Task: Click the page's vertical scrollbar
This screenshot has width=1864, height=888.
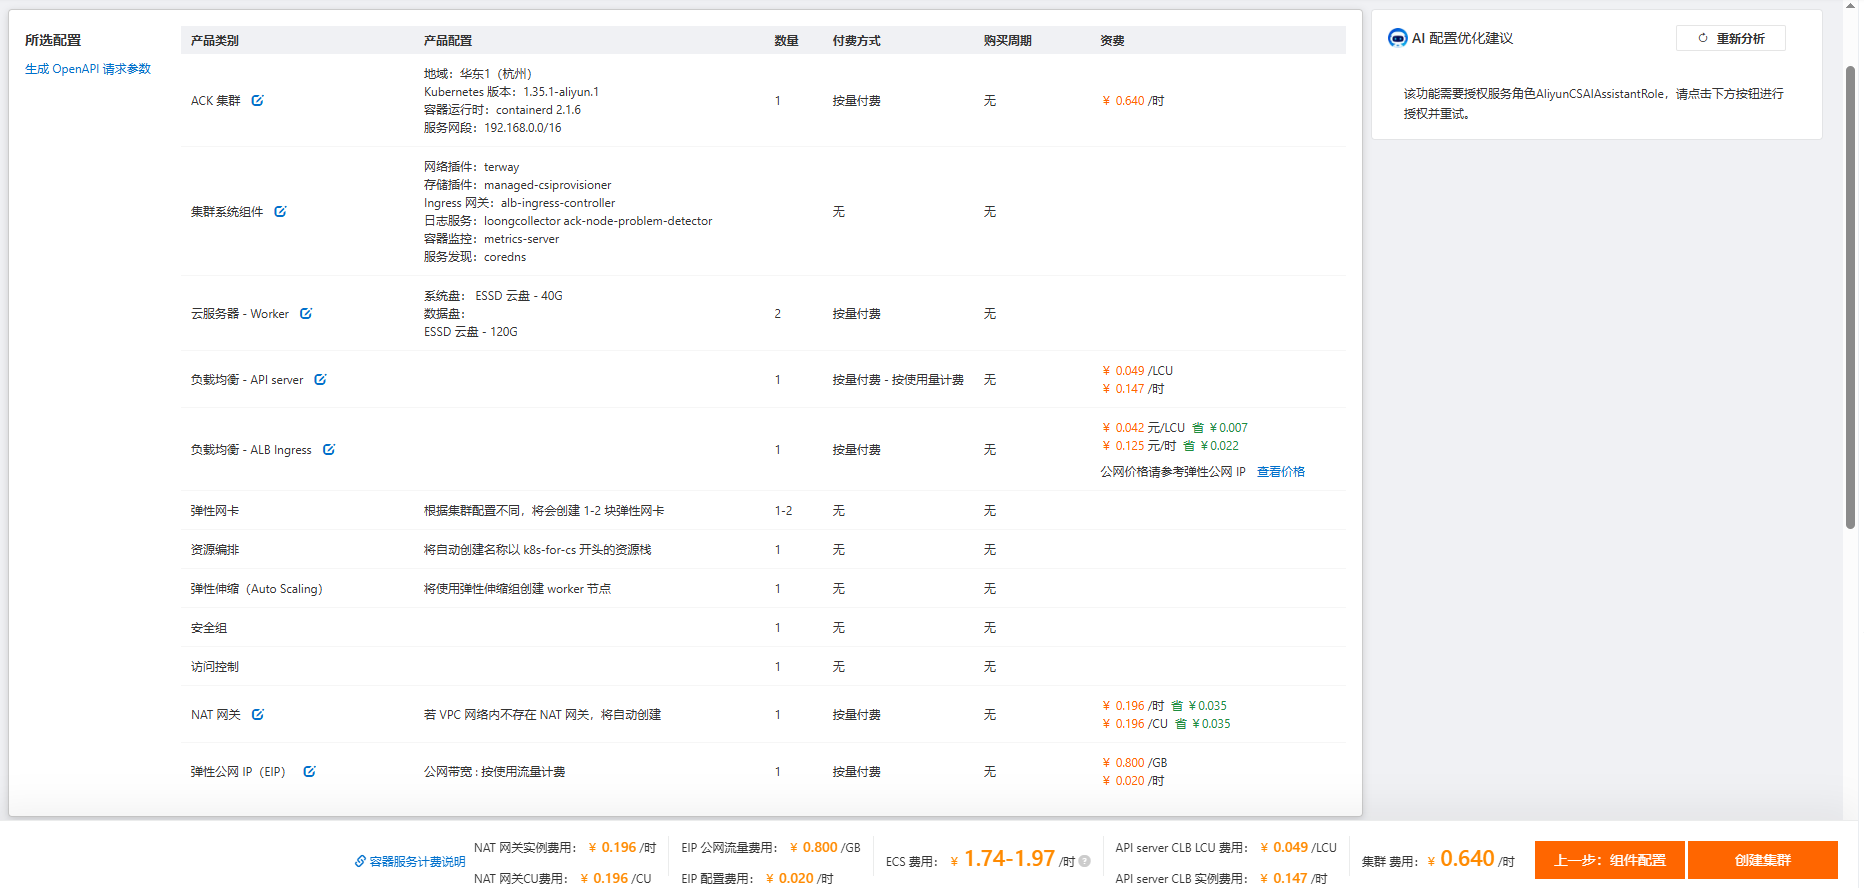Action: (1850, 300)
